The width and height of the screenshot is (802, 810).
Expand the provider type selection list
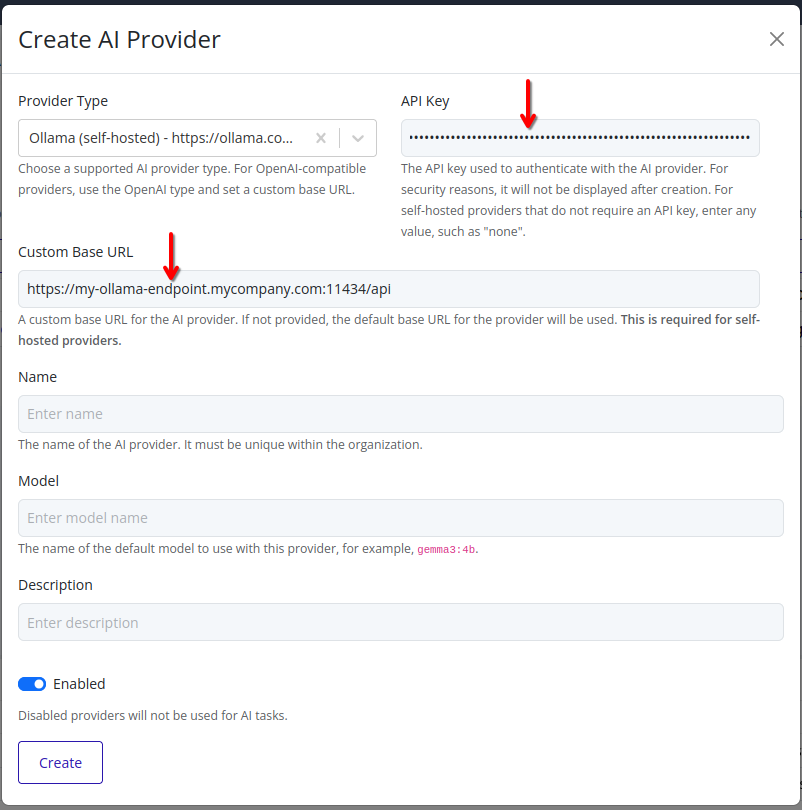tap(357, 137)
